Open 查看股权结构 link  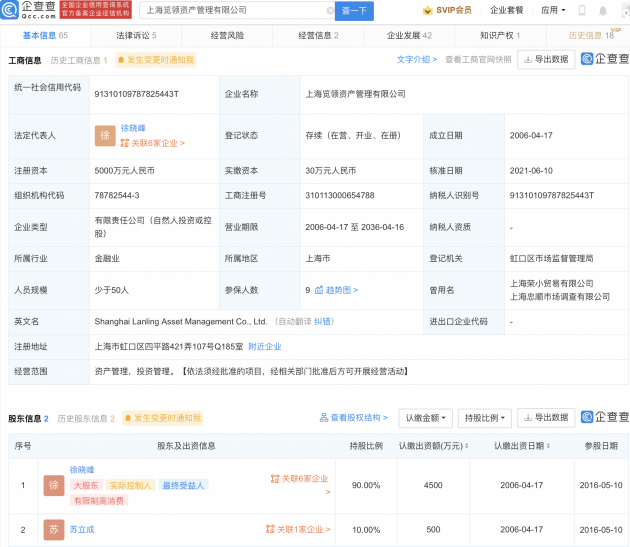click(359, 418)
